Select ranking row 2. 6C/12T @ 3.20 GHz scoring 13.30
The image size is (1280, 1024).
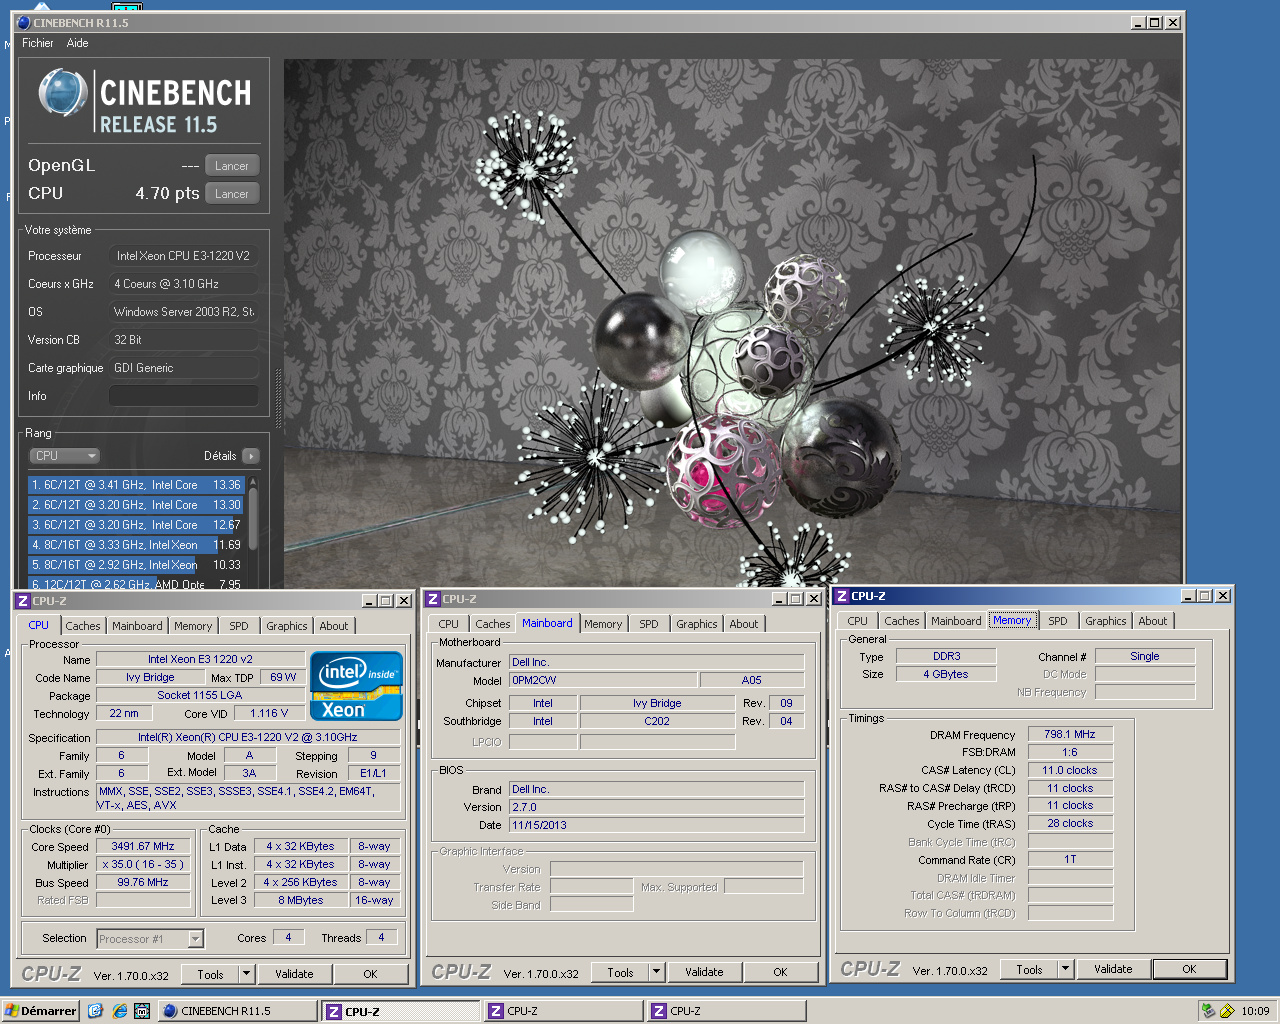click(x=136, y=505)
